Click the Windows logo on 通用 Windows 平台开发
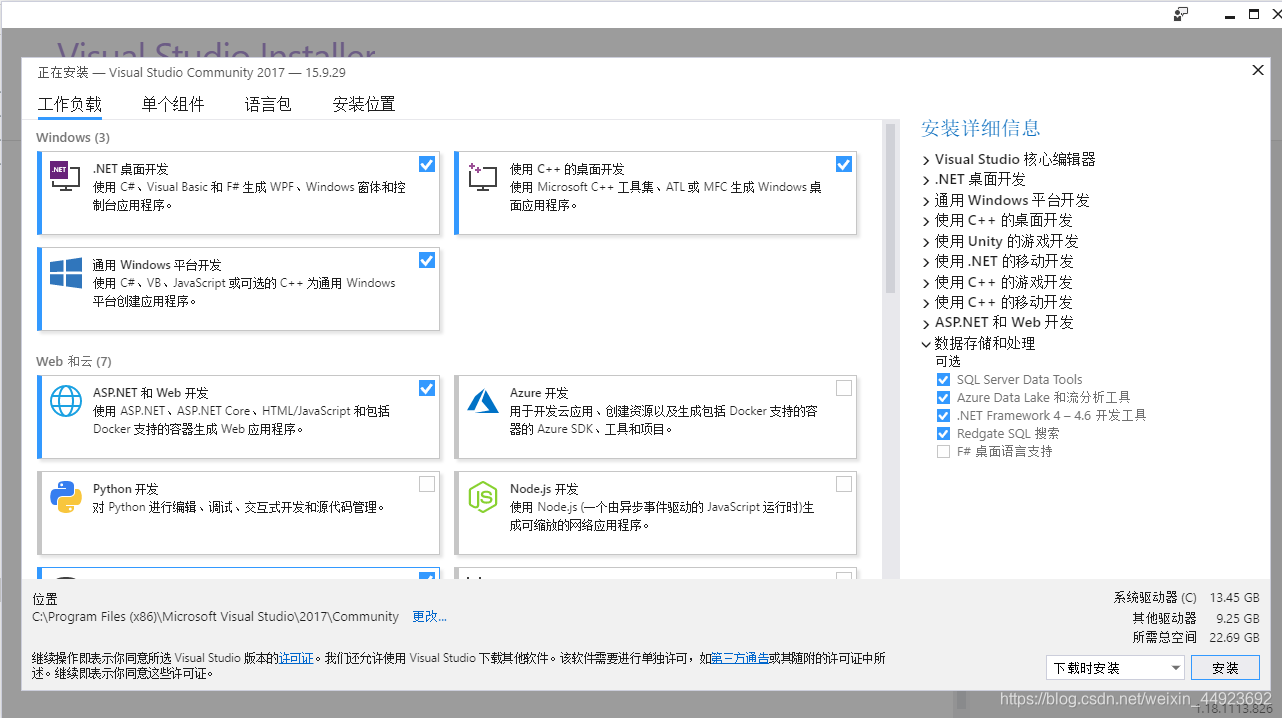This screenshot has width=1282, height=718. click(x=65, y=273)
